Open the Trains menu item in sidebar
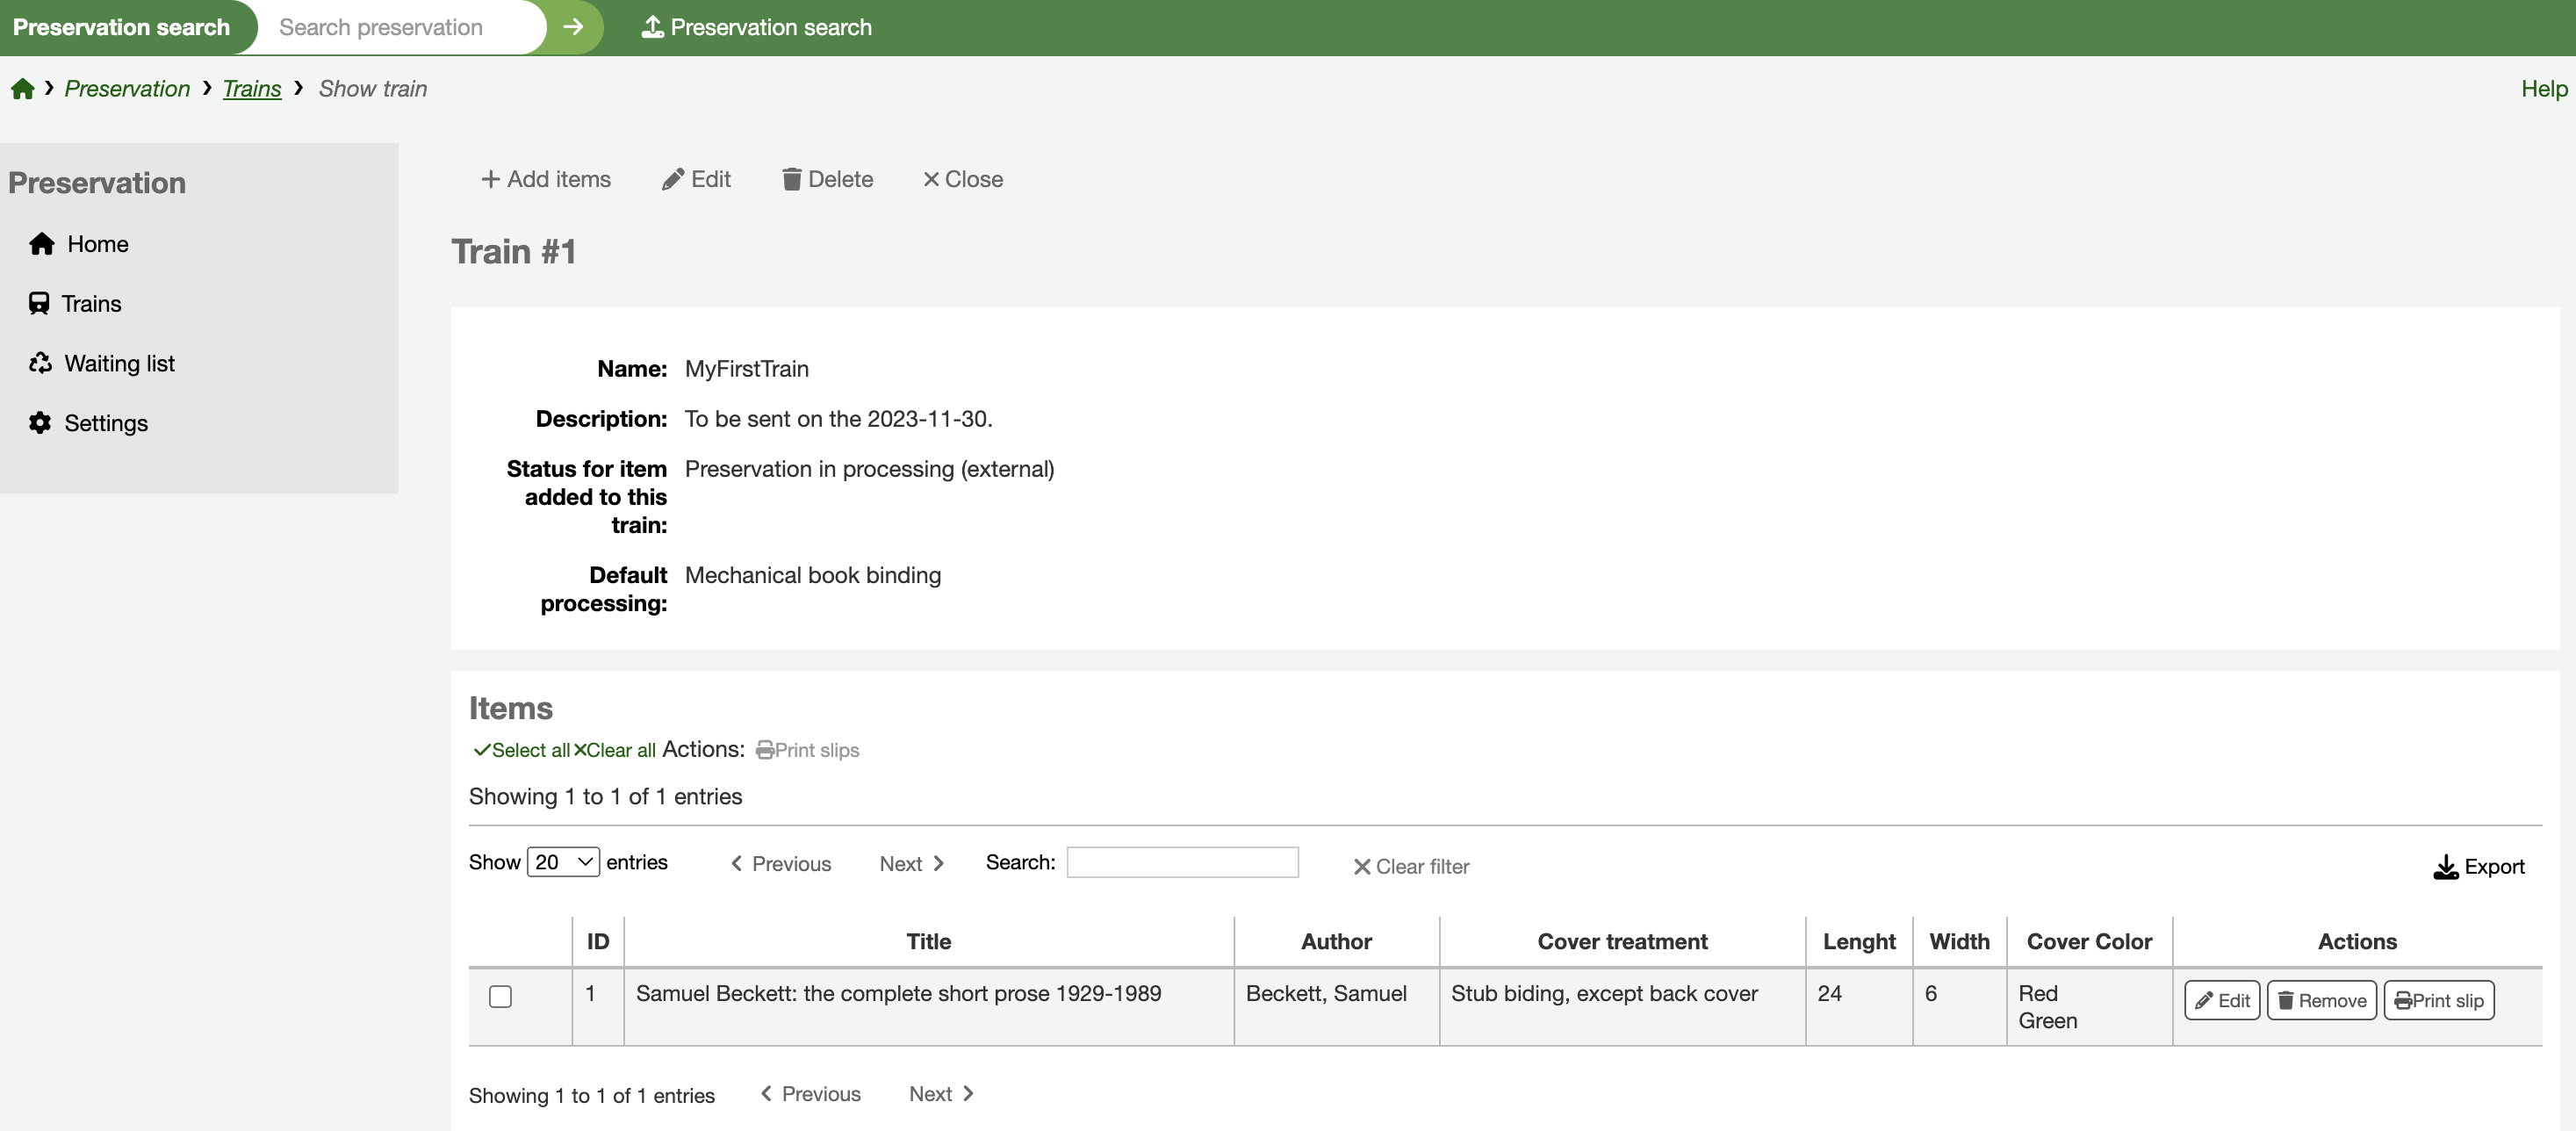 (x=92, y=302)
